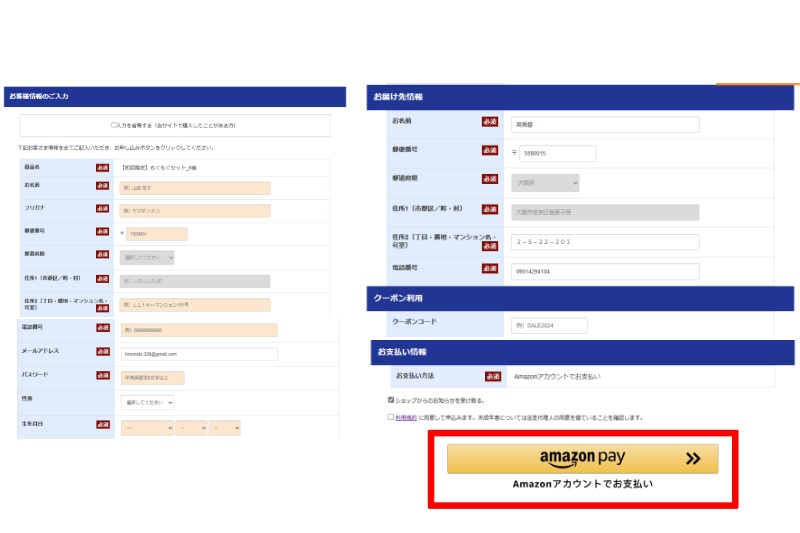
Task: Click the product name text もぐもぐセット
Action: [159, 168]
